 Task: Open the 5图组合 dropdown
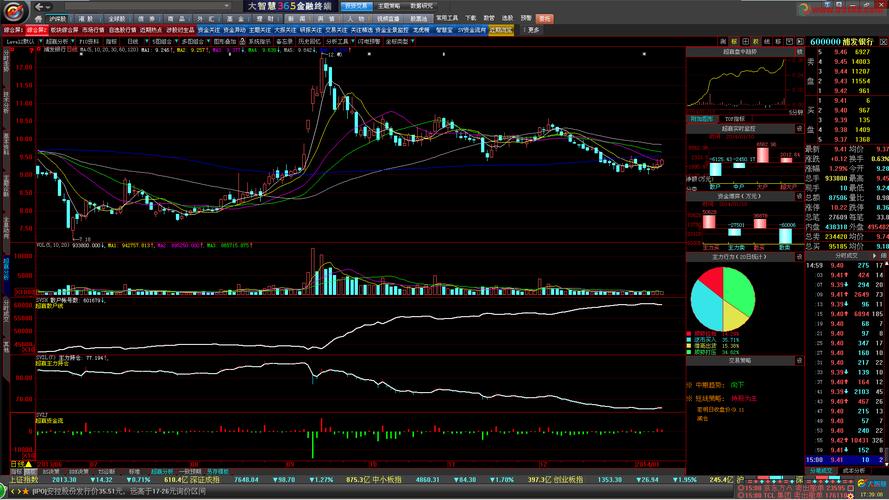(x=176, y=41)
